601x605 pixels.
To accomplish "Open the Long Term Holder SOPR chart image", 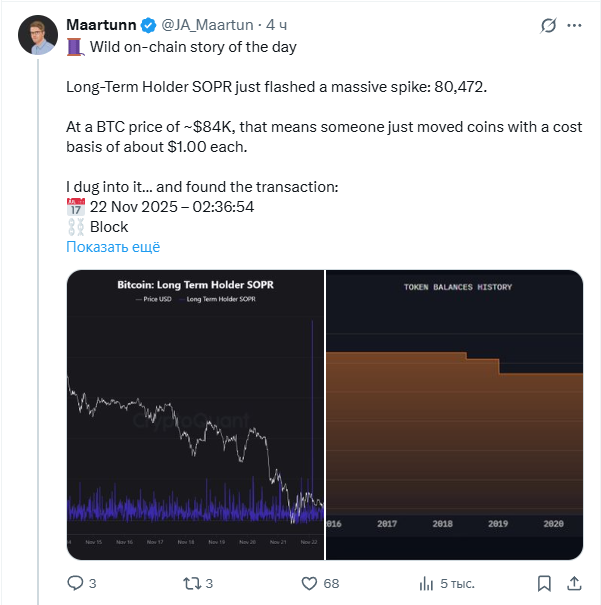I will click(x=195, y=415).
